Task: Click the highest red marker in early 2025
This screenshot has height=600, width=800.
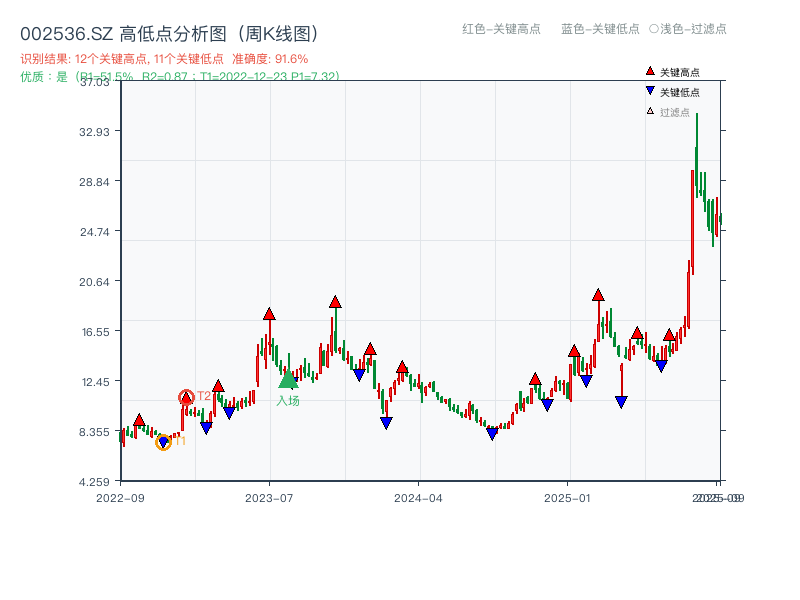Action: point(598,295)
